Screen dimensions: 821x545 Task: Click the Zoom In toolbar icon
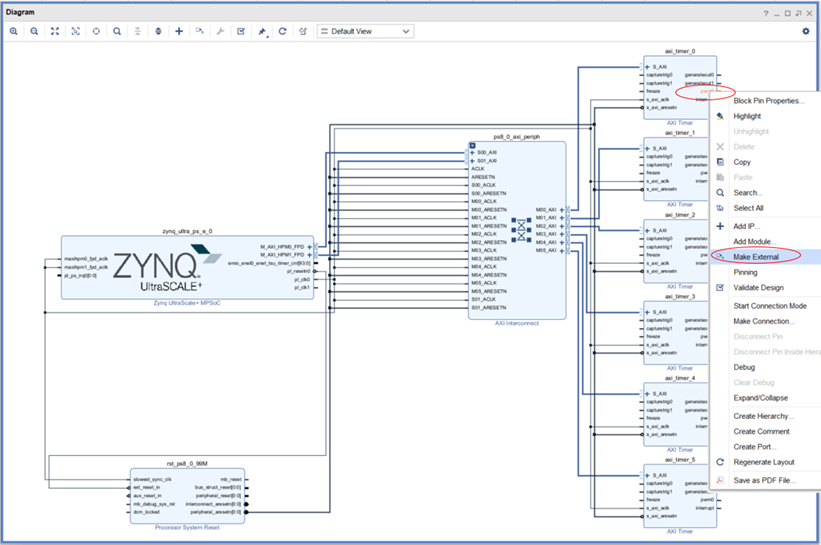14,32
